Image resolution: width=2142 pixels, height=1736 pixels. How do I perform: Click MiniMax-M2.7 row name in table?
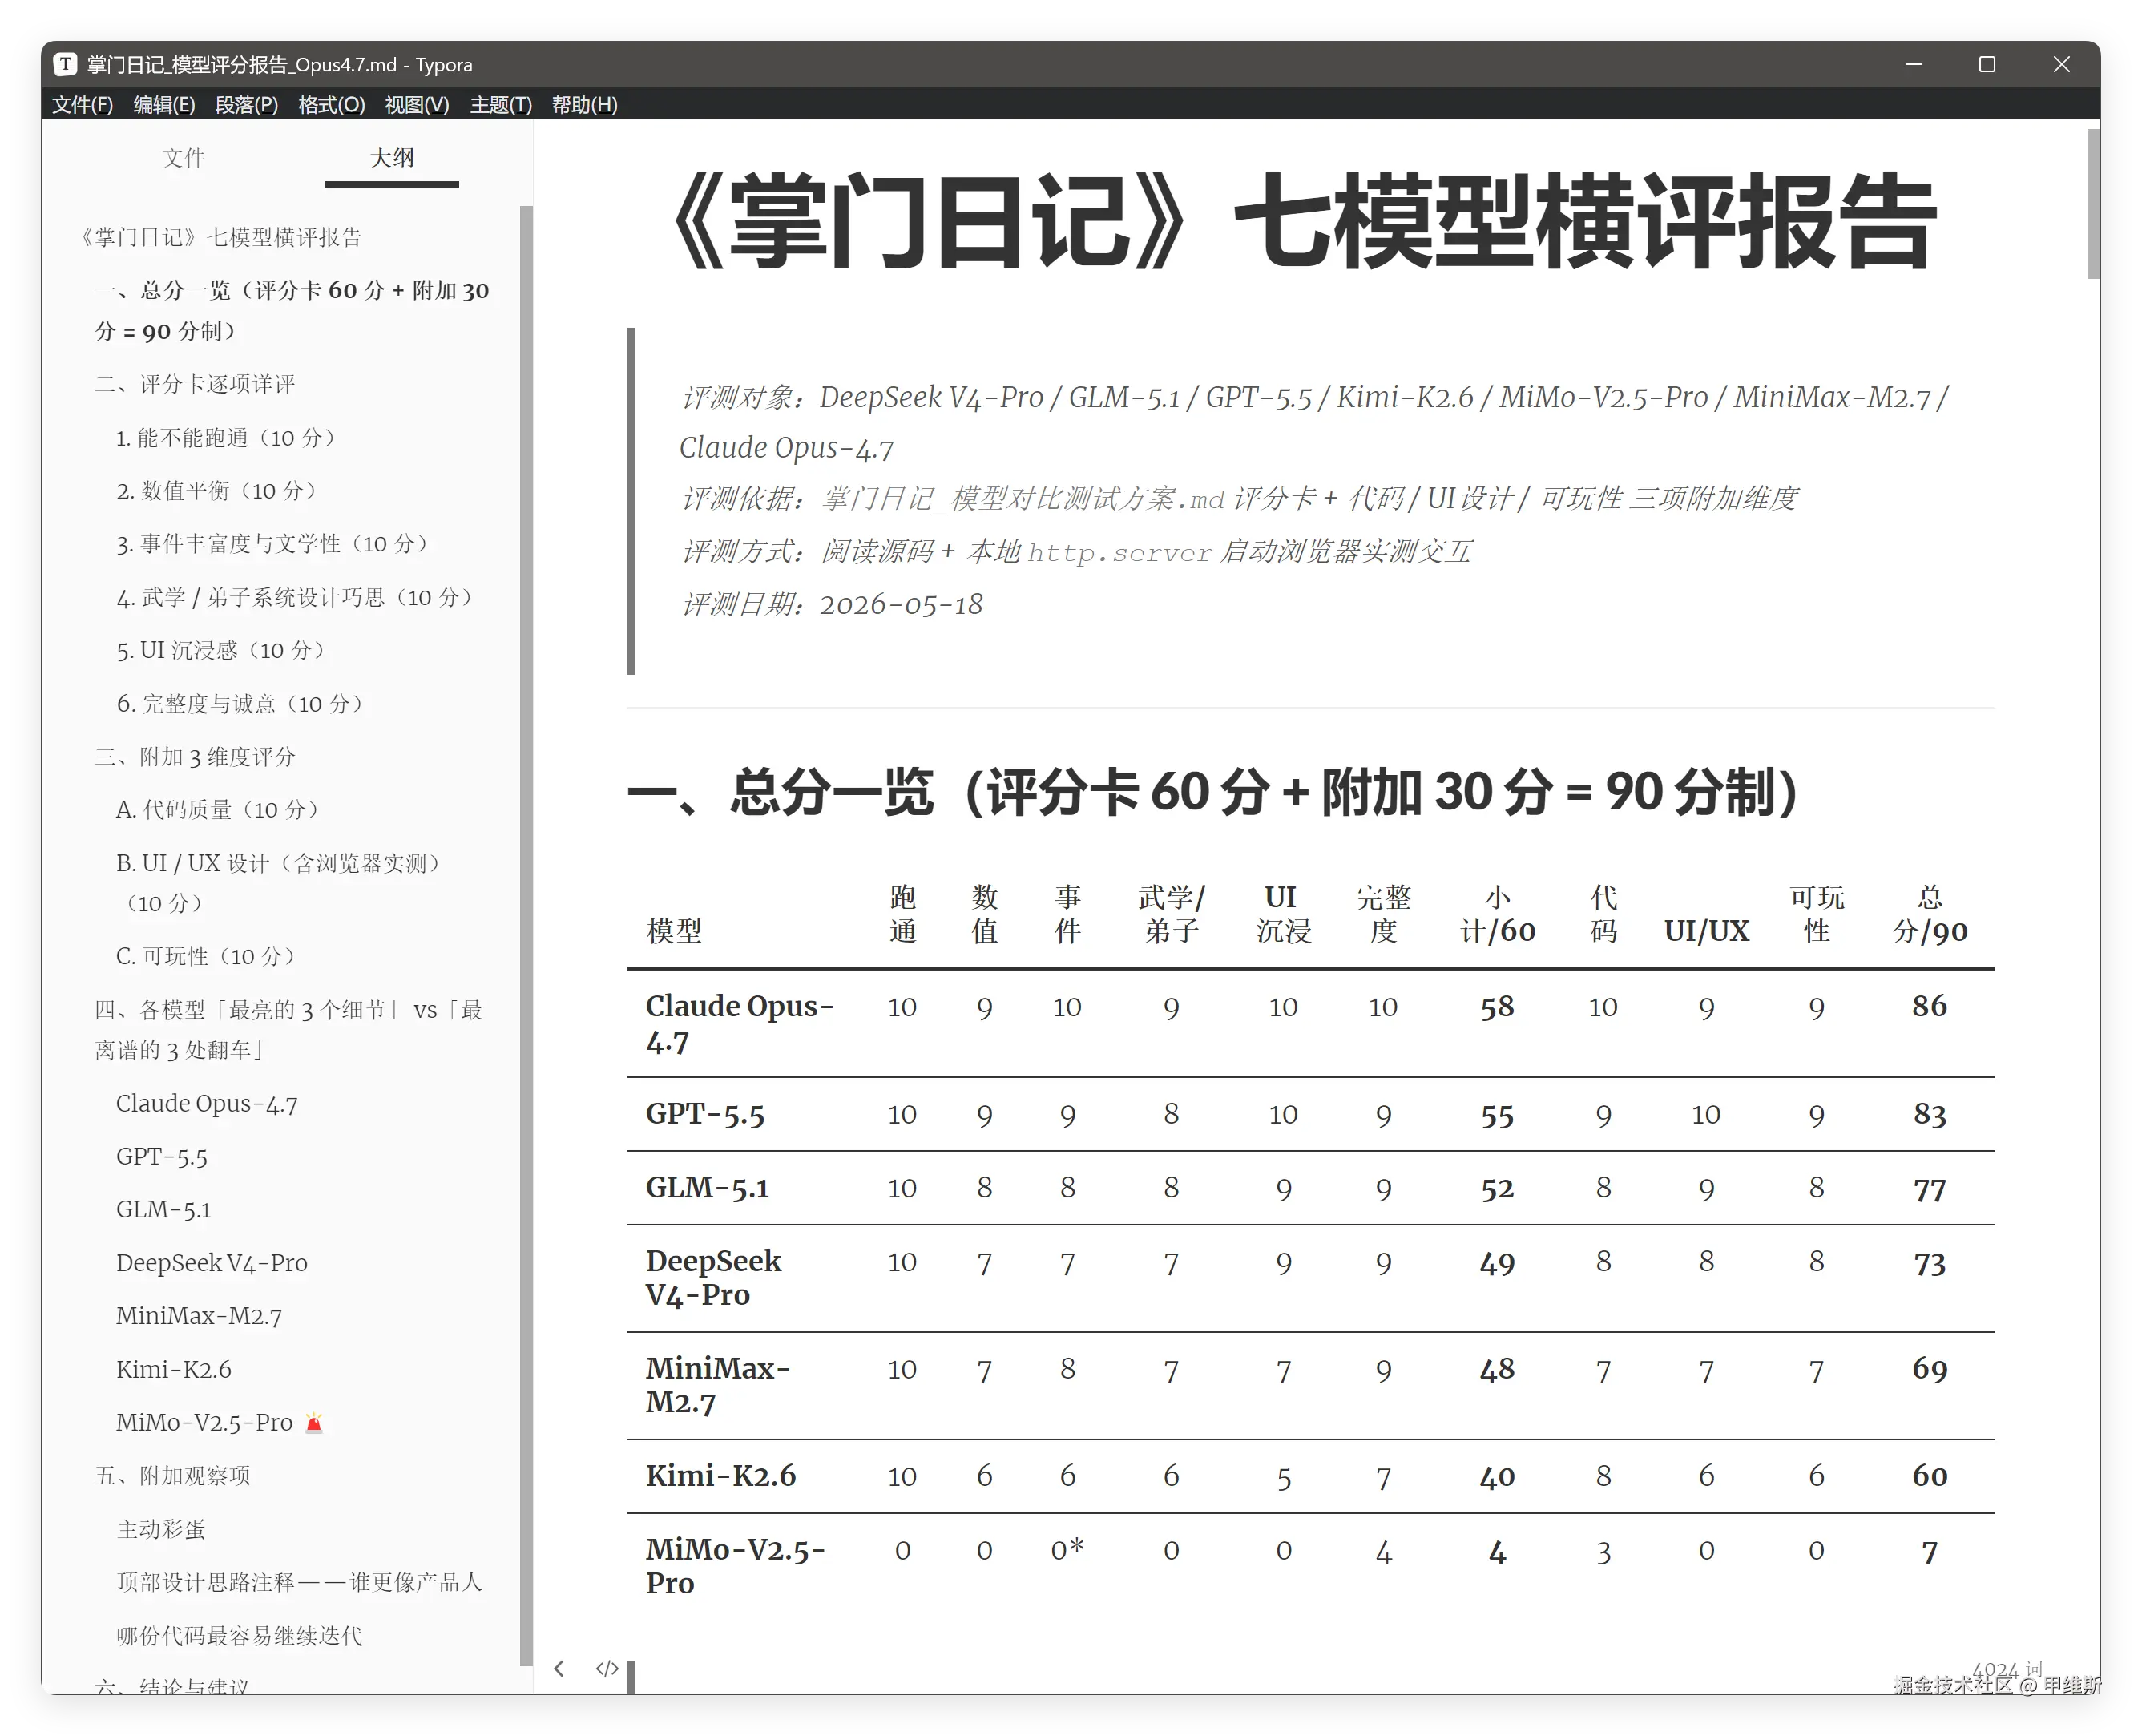[x=717, y=1385]
